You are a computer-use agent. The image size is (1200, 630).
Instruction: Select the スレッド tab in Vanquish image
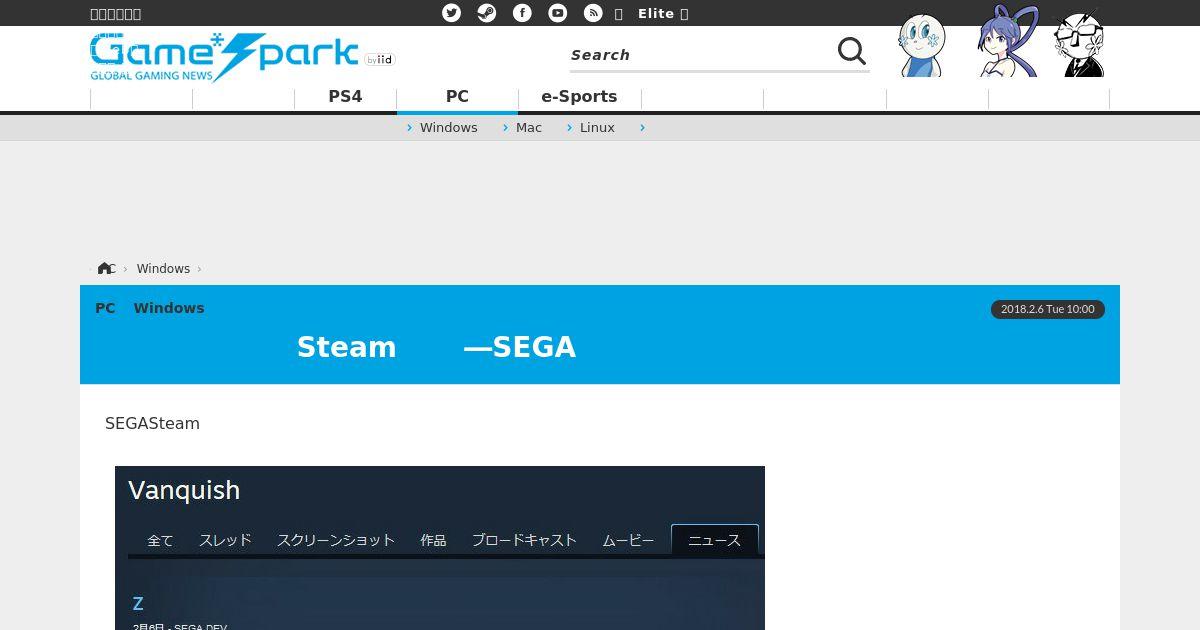click(x=225, y=540)
